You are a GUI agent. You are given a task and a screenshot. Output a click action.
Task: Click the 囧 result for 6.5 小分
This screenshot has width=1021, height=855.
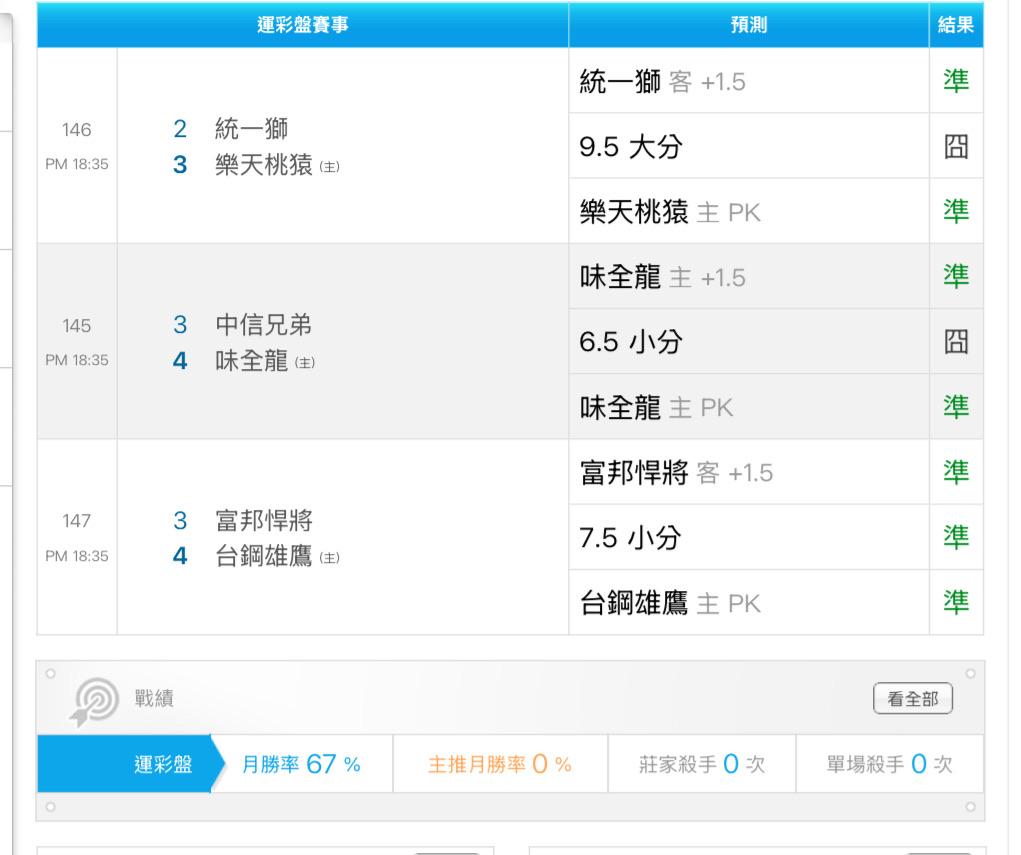coord(956,342)
